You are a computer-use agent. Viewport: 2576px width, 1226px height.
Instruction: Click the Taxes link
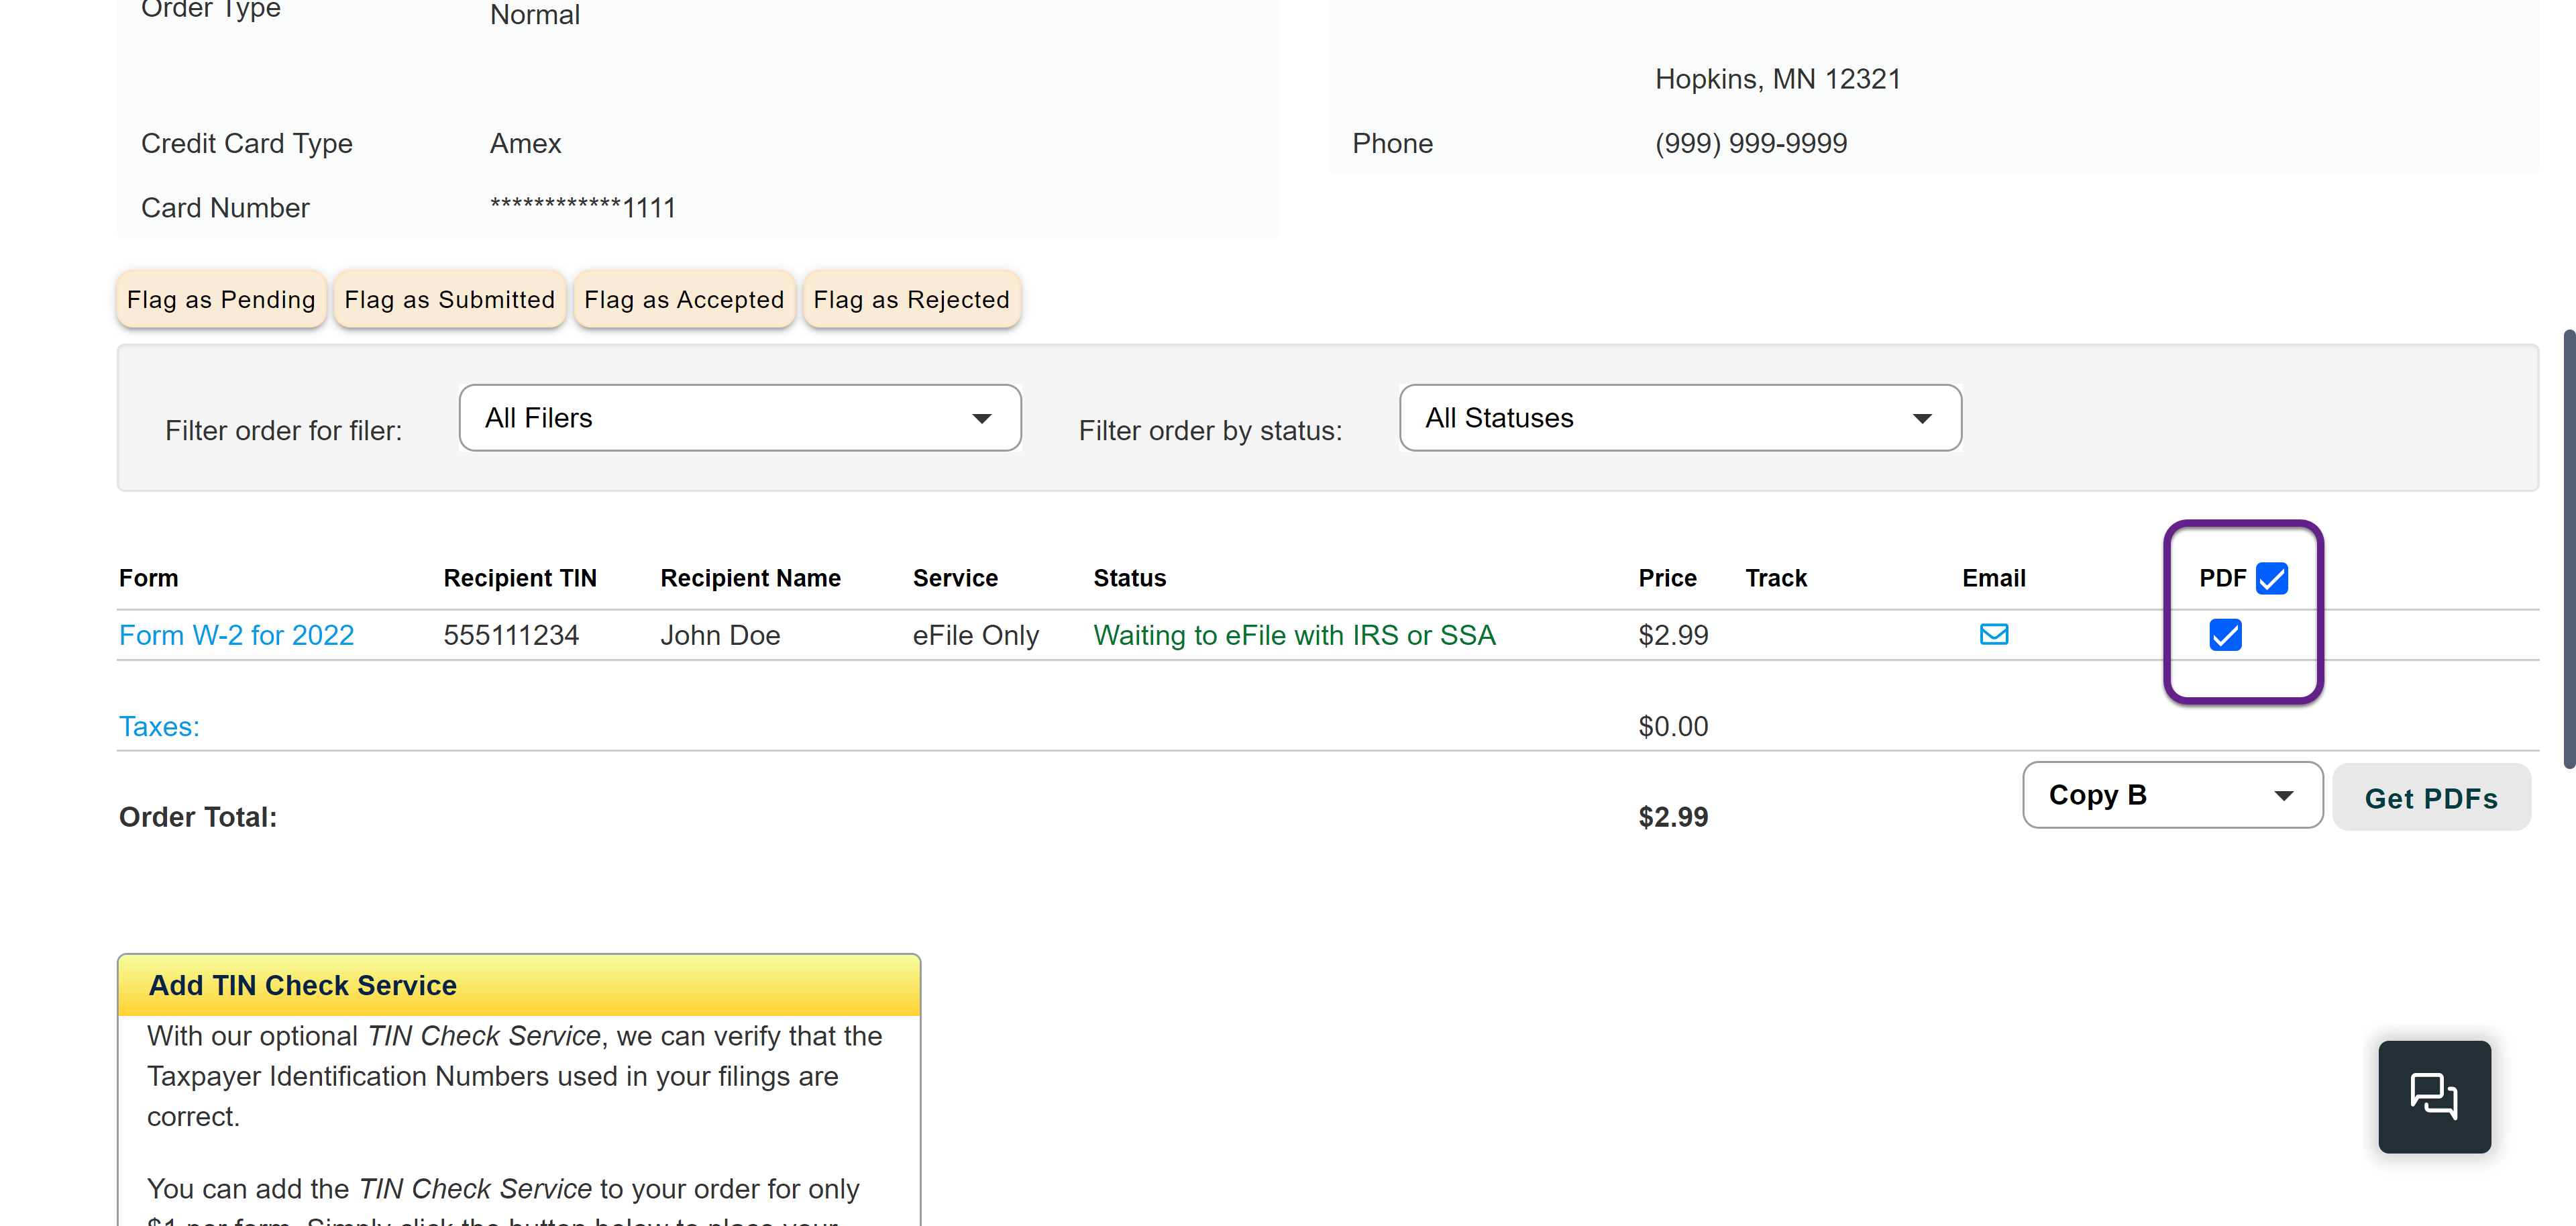click(159, 726)
